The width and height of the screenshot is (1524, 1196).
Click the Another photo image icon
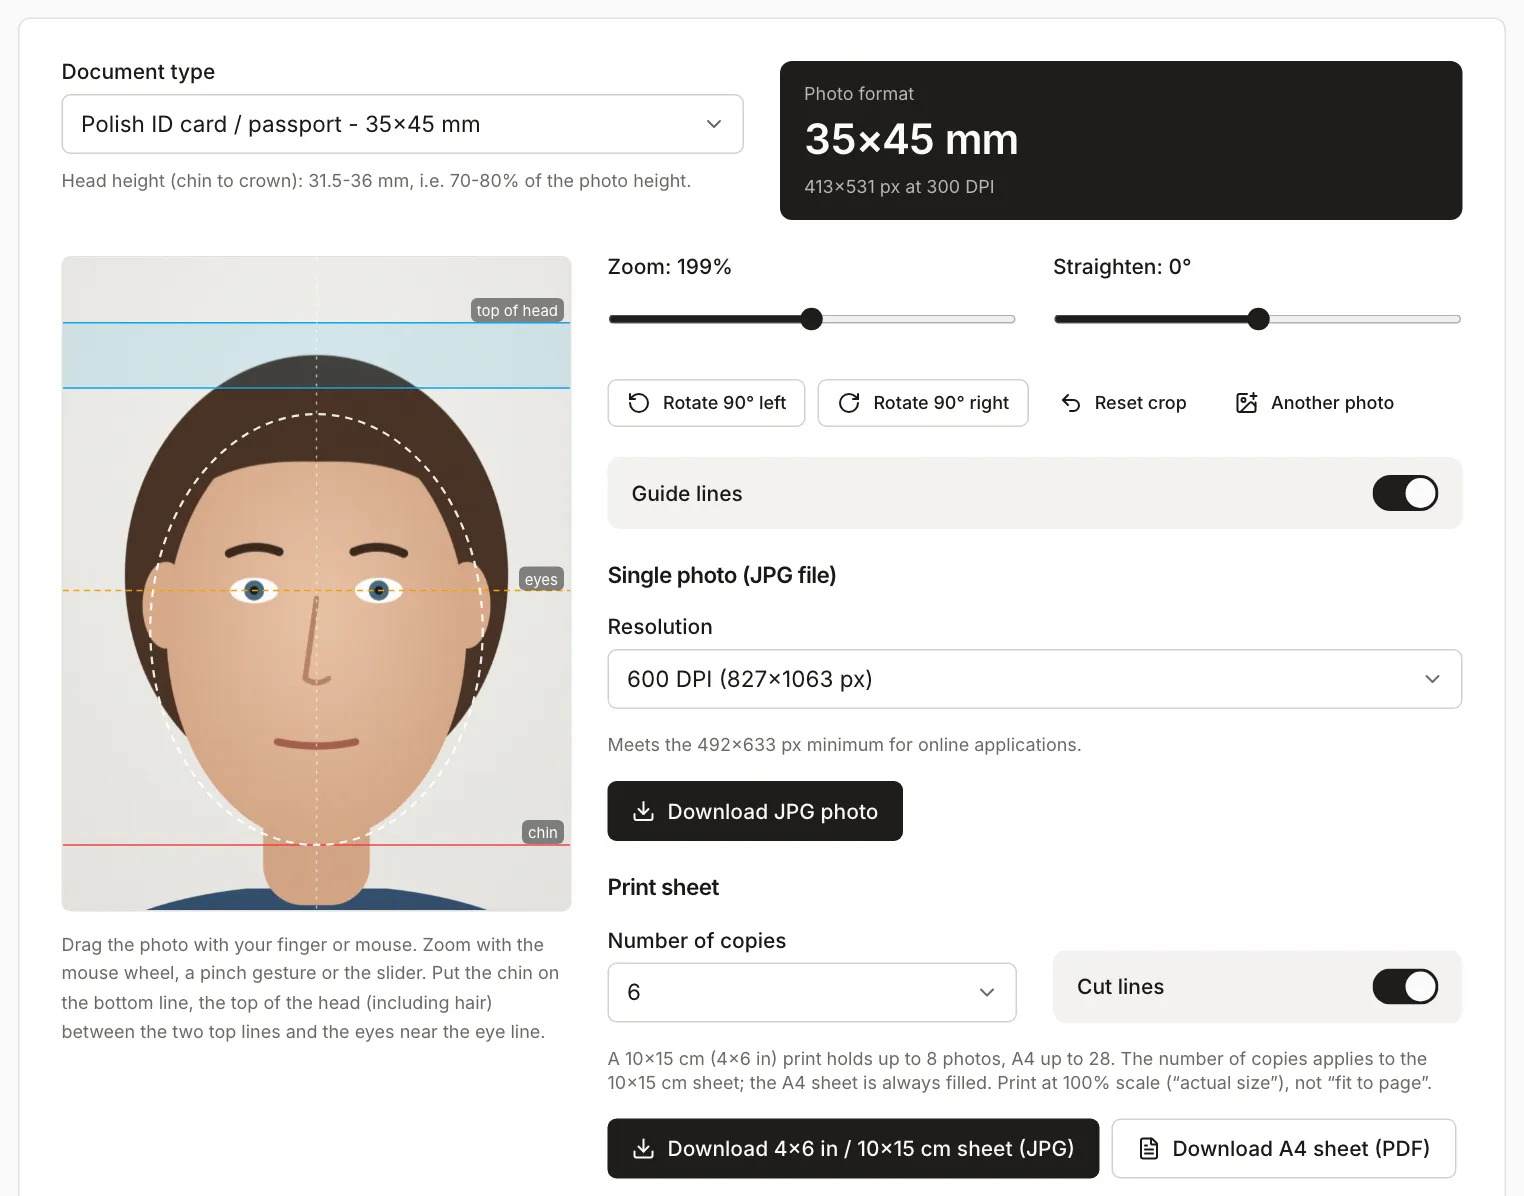coord(1247,403)
